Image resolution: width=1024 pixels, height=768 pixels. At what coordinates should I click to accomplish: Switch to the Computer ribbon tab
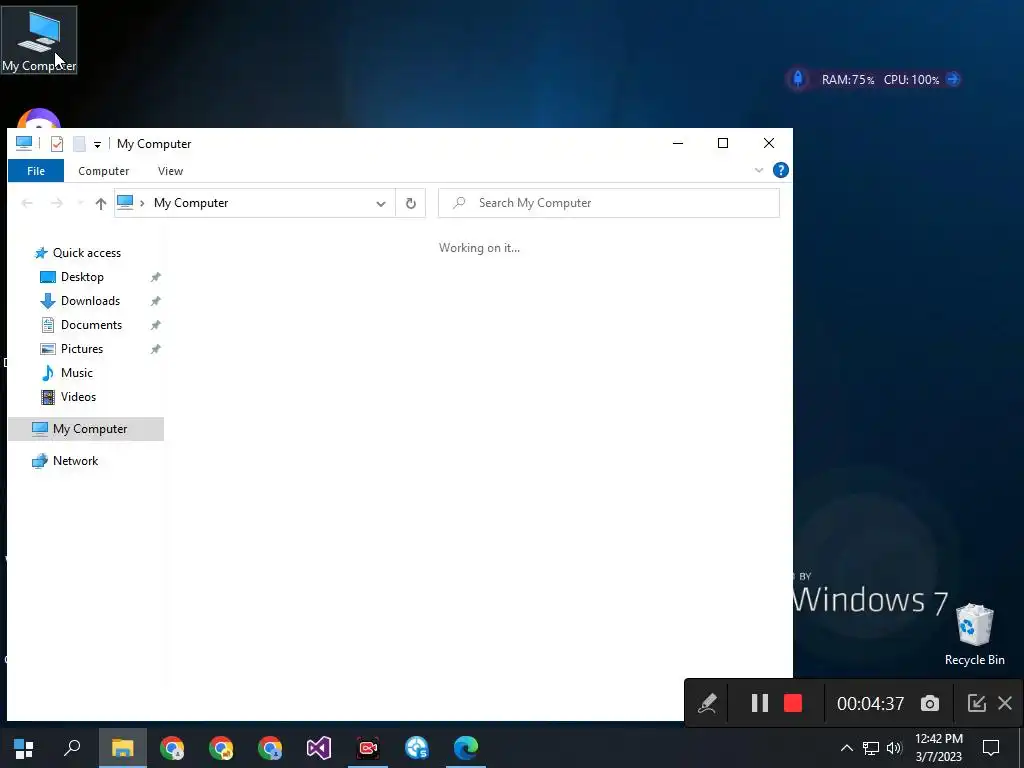point(103,171)
